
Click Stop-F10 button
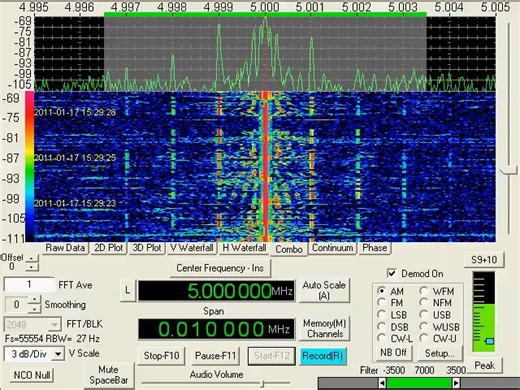[161, 356]
